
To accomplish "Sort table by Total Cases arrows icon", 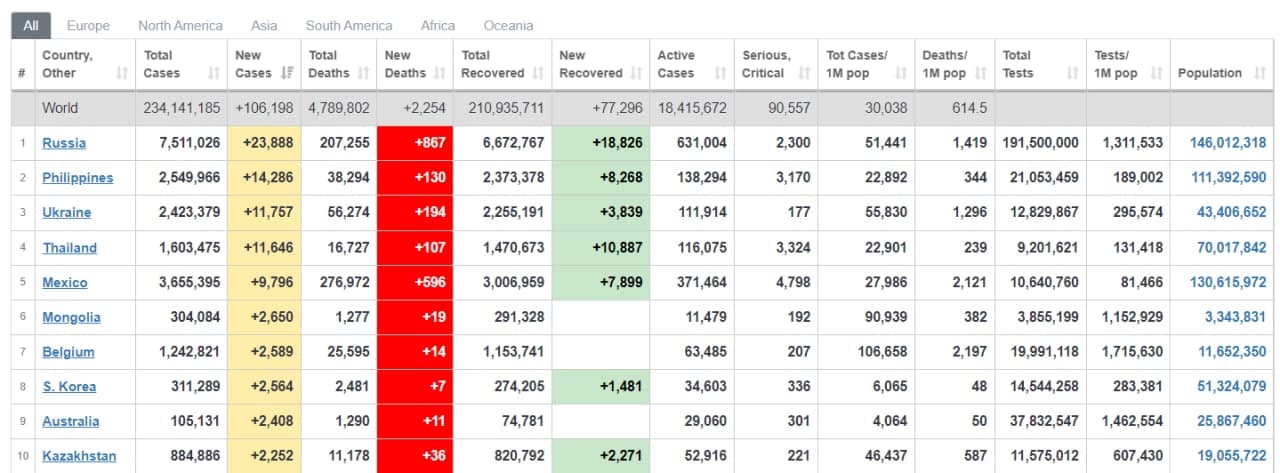I will point(214,73).
